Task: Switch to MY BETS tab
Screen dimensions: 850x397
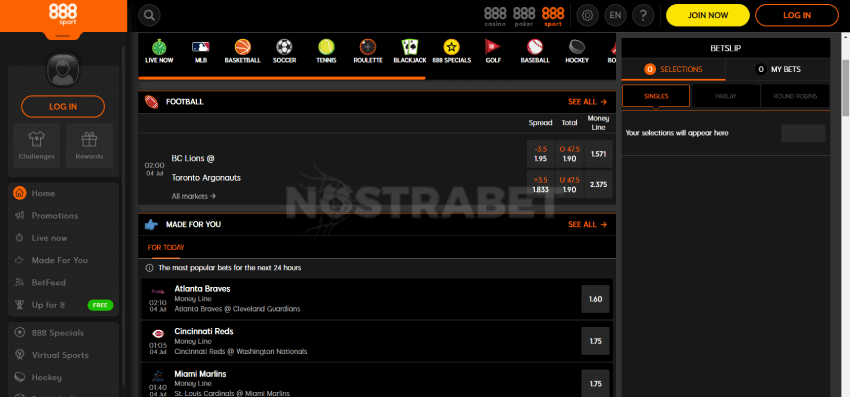Action: [778, 69]
